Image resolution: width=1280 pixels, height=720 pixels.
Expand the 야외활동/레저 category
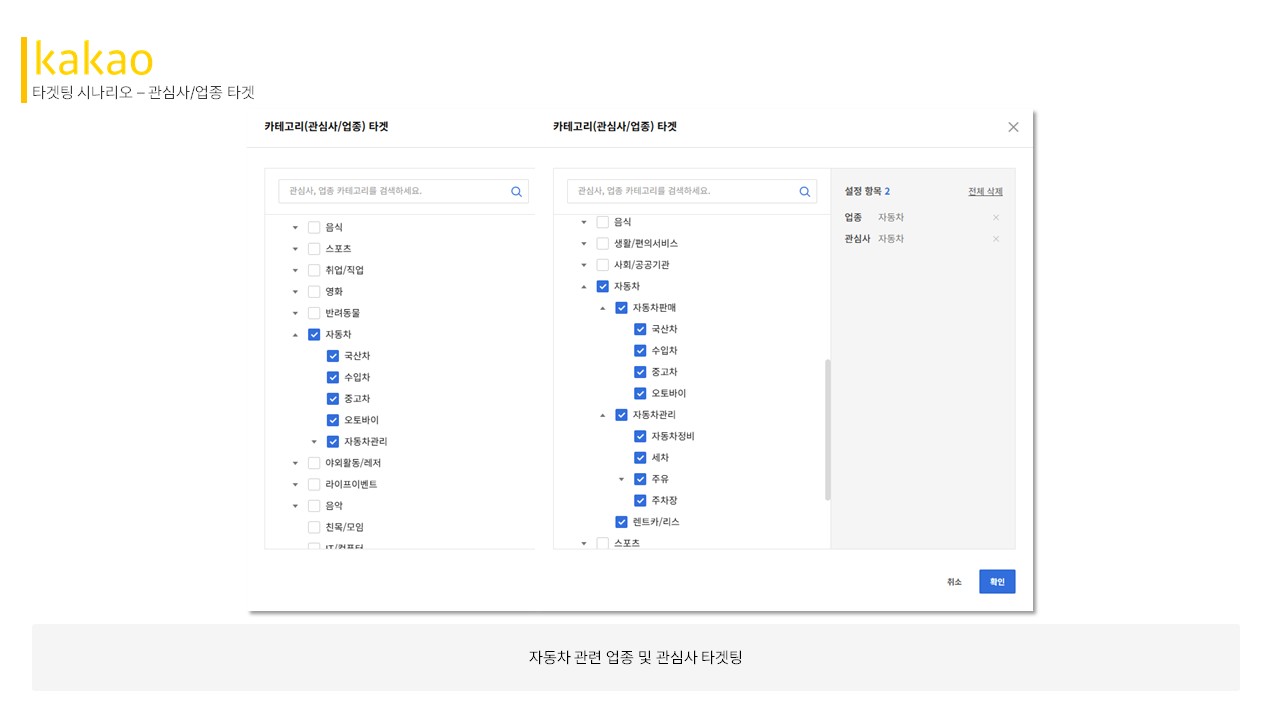tap(295, 463)
